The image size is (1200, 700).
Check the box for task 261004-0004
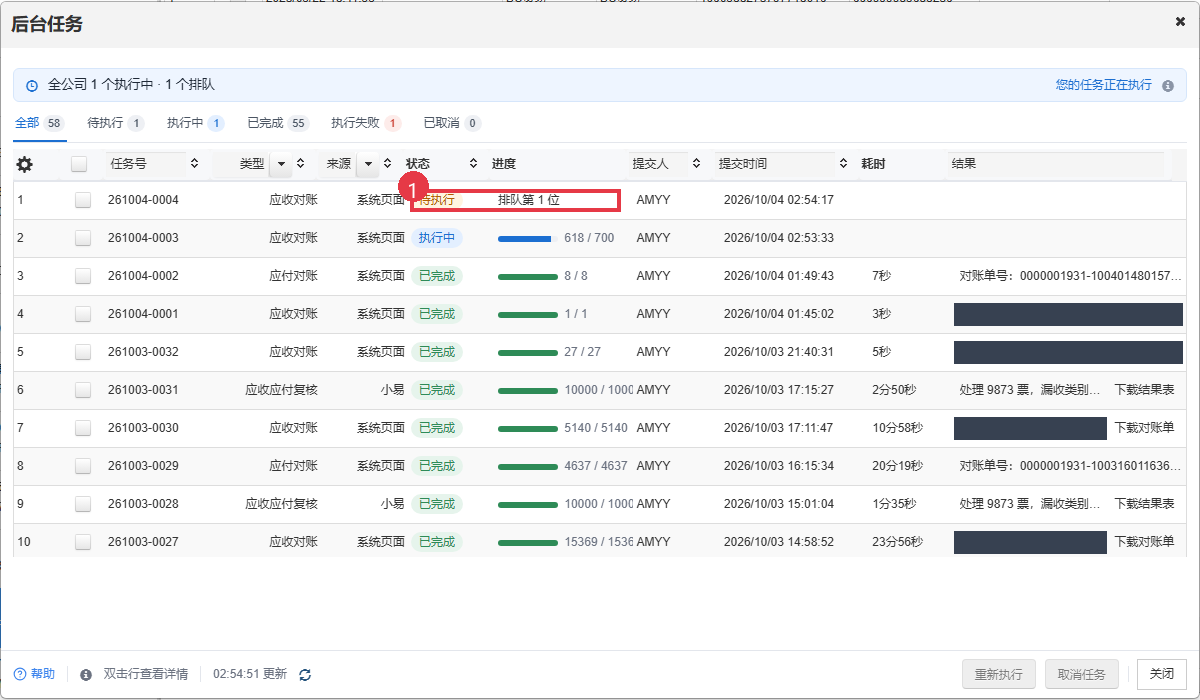pyautogui.click(x=82, y=200)
